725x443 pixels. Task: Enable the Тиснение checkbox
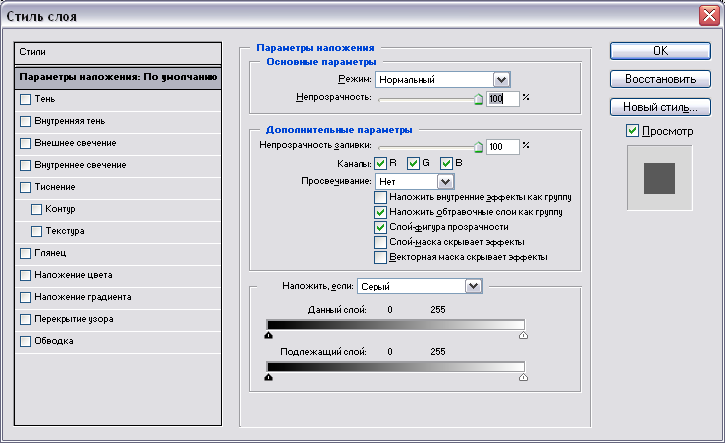(x=25, y=187)
